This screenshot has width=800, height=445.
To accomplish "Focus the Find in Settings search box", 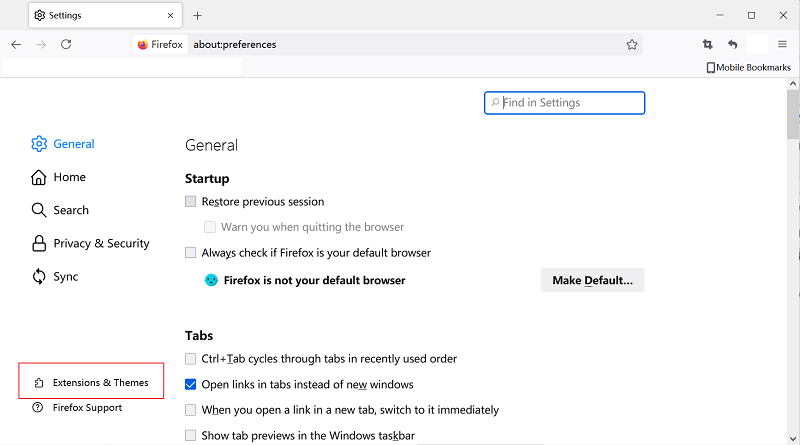I will click(564, 103).
